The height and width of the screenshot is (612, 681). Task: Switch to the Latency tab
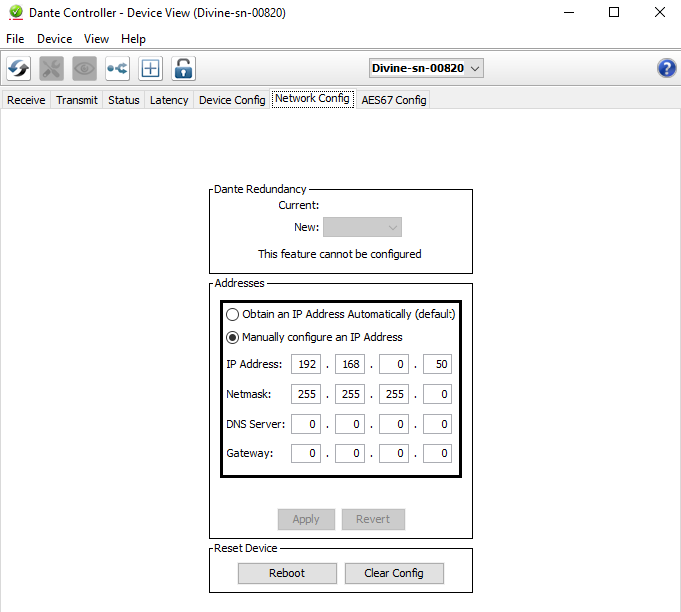point(169,100)
